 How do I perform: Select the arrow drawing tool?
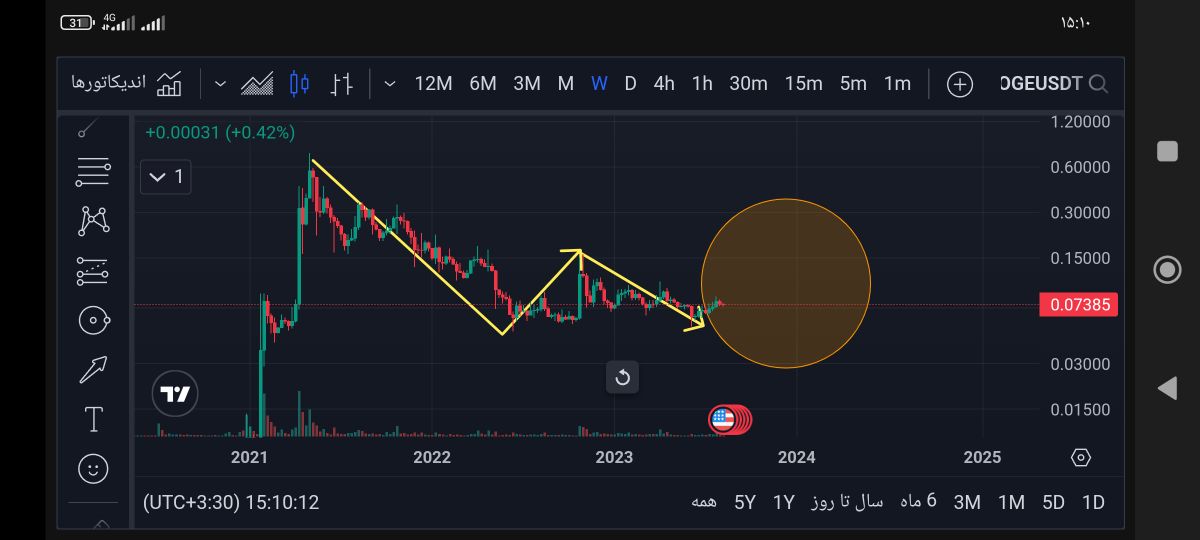[93, 370]
